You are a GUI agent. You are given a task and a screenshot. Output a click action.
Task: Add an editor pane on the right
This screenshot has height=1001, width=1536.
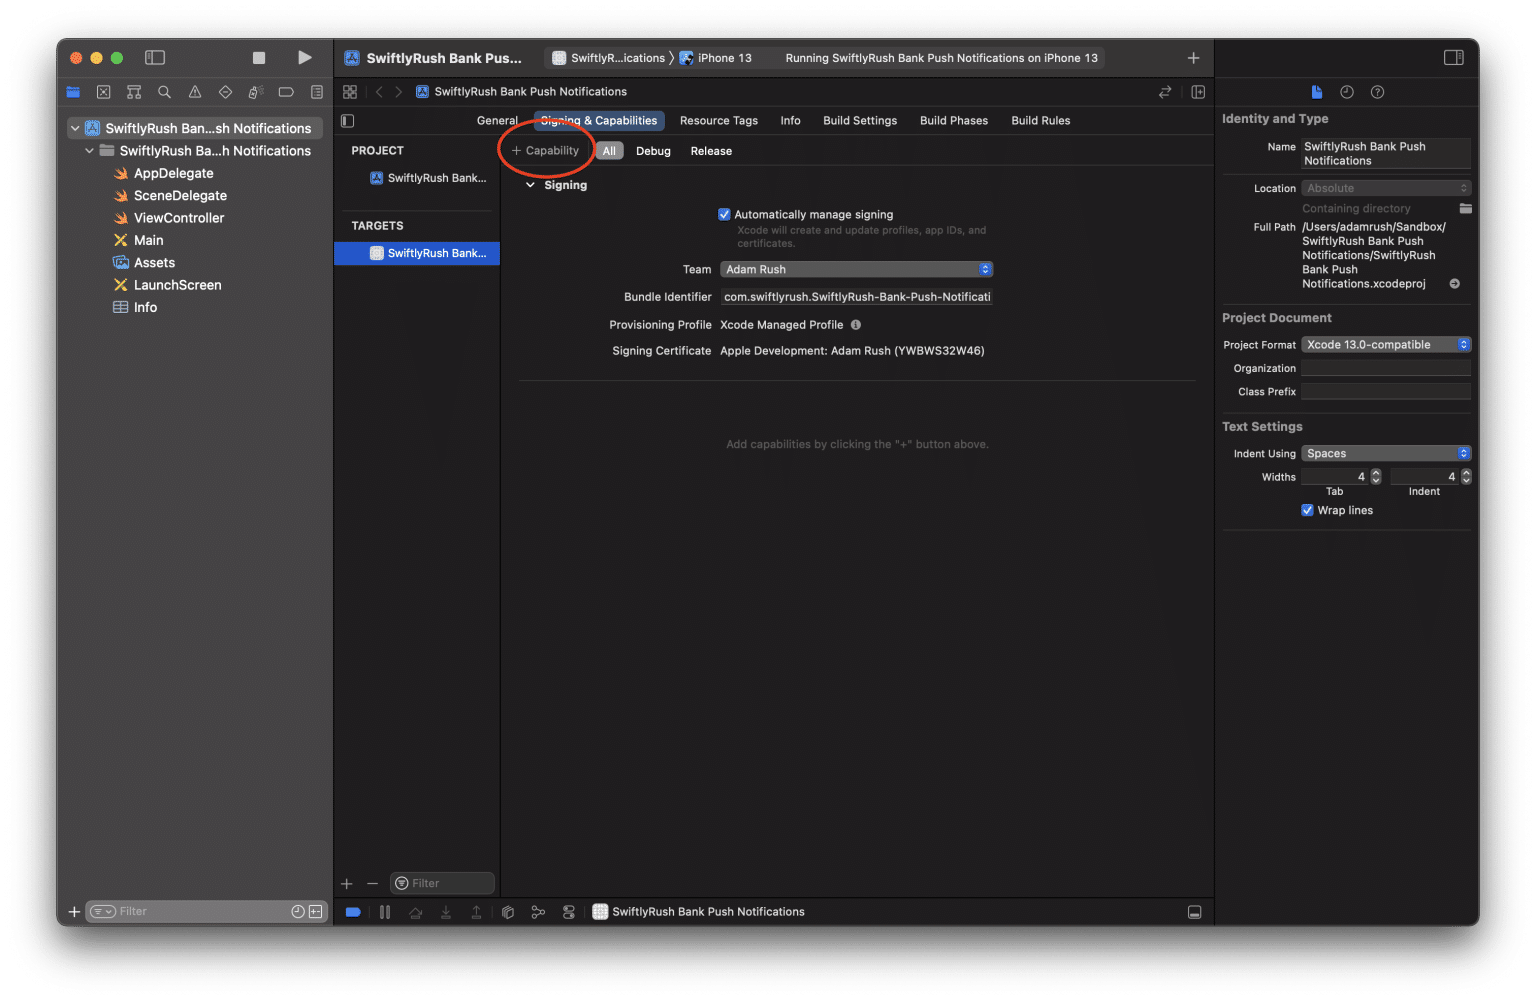(1198, 92)
